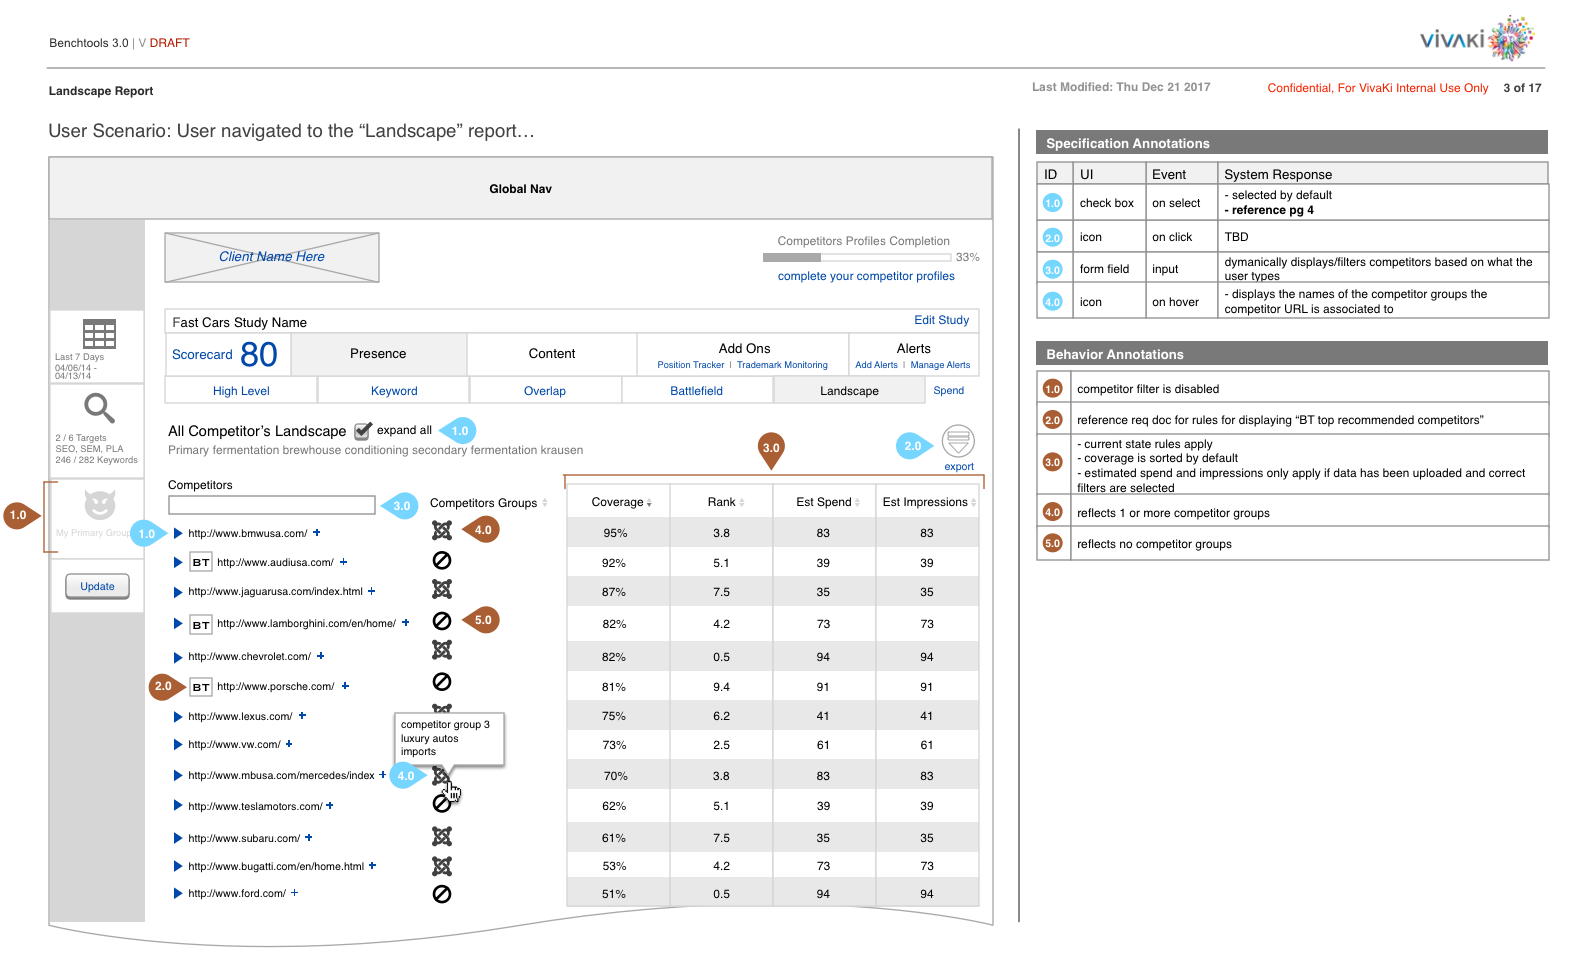Click the competitor group icon for bmwusa.com
Image resolution: width=1584 pixels, height=977 pixels.
(442, 531)
